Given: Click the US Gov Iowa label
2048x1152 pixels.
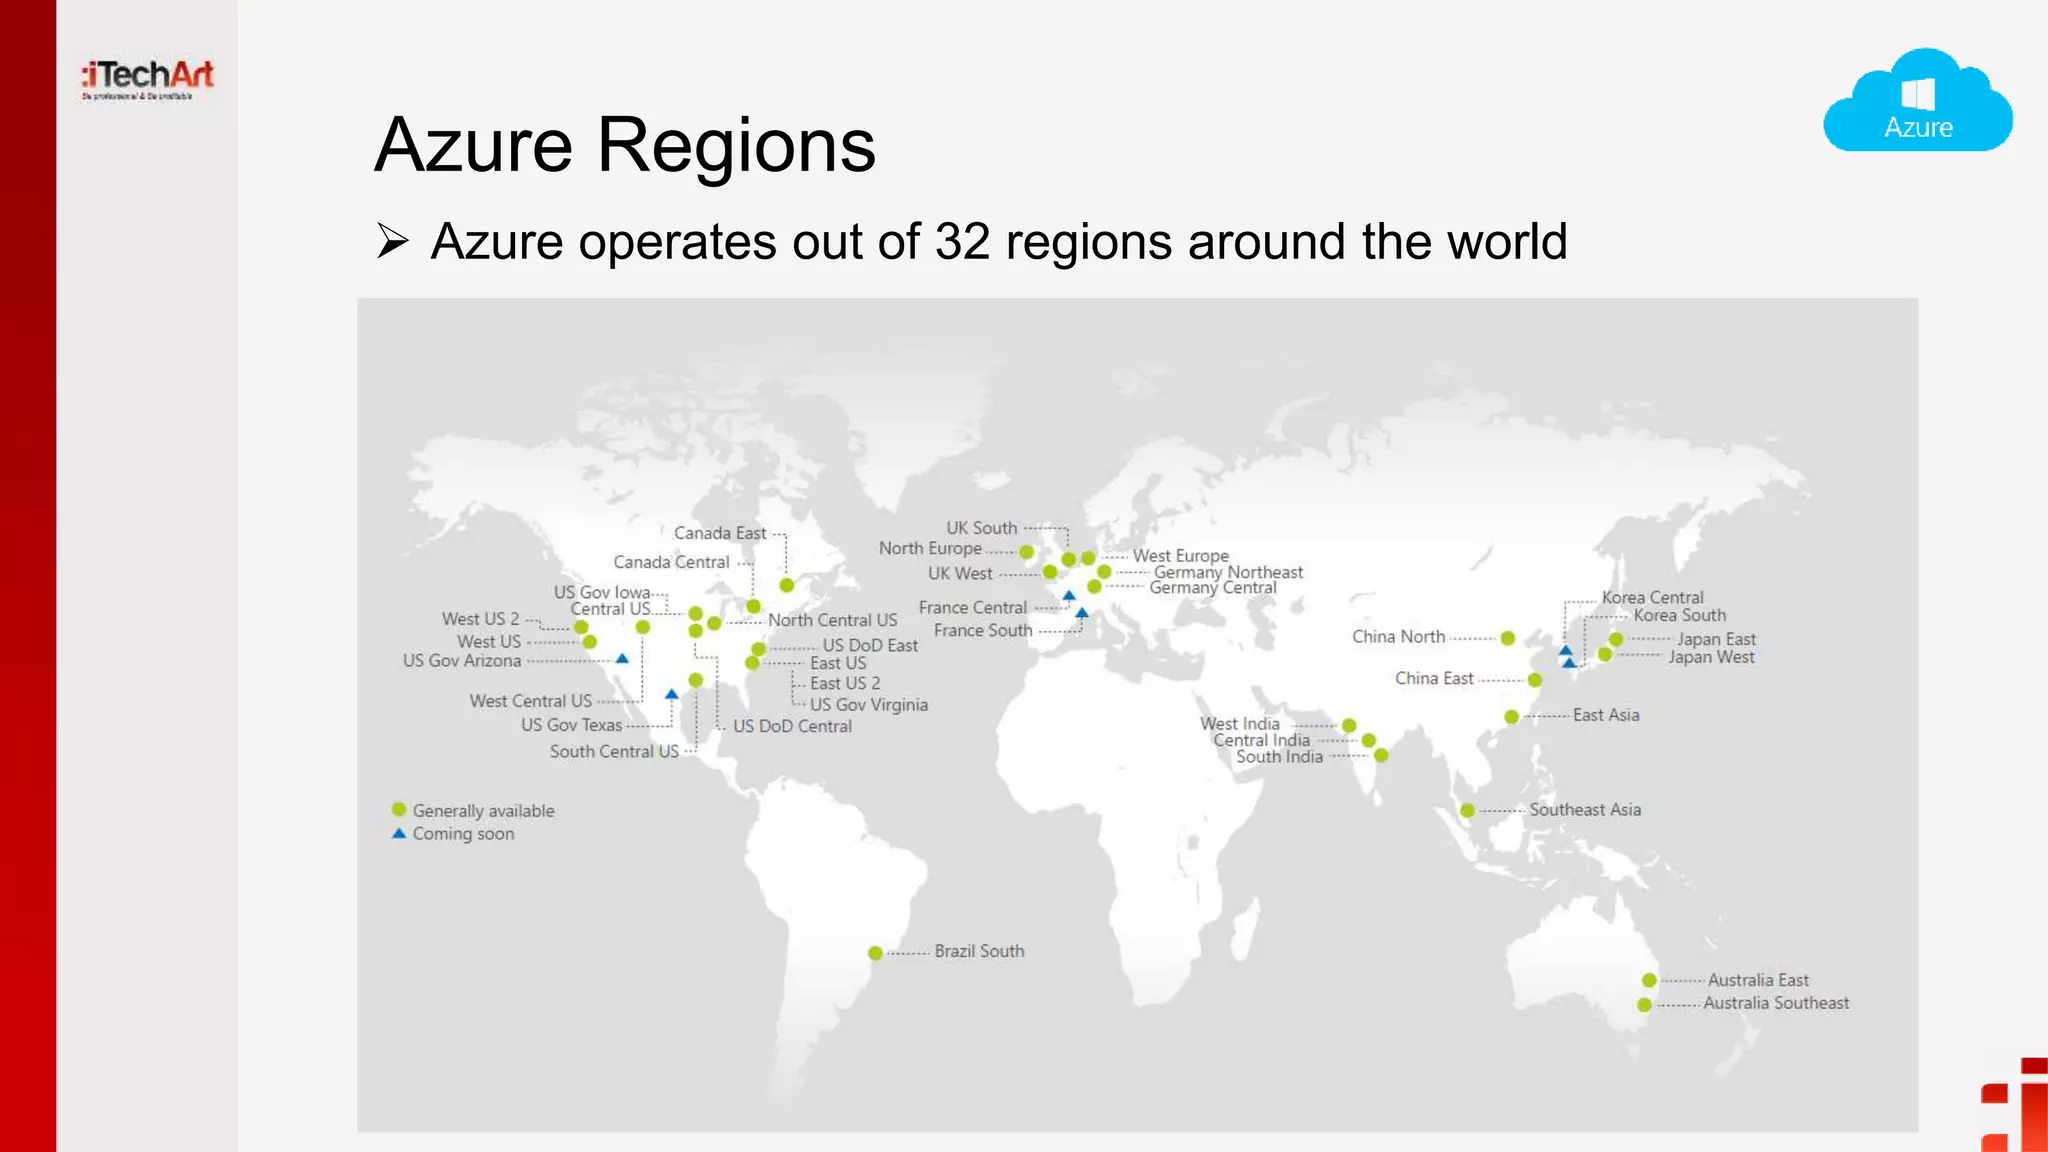Looking at the screenshot, I should coord(602,593).
